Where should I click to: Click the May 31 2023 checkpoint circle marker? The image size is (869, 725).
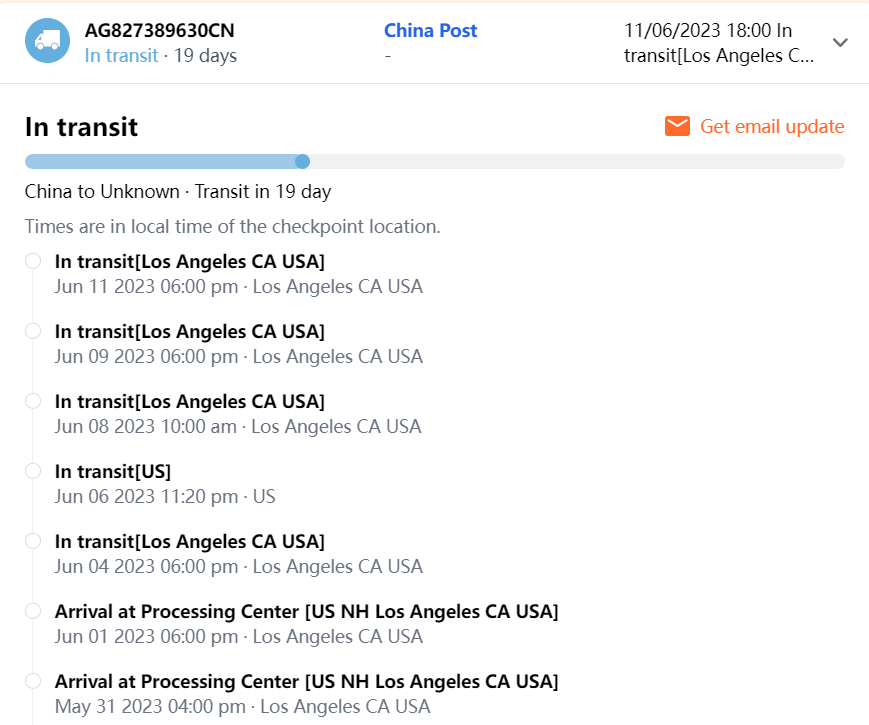click(x=33, y=681)
